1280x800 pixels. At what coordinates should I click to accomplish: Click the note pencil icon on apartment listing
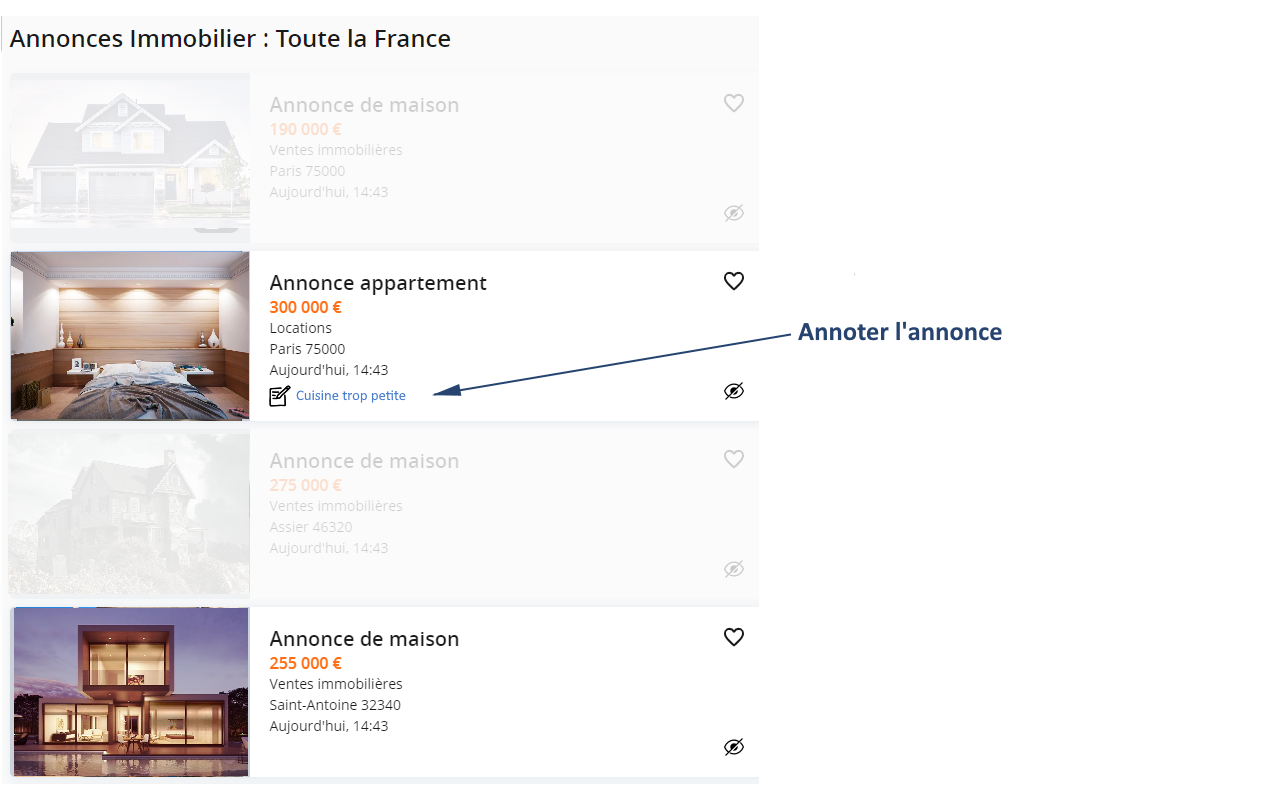(x=280, y=396)
